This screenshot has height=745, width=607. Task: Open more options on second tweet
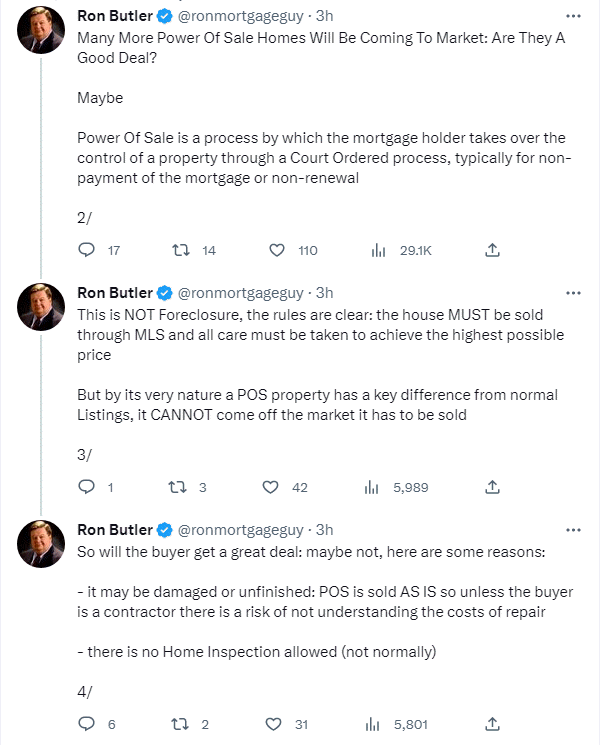573,293
